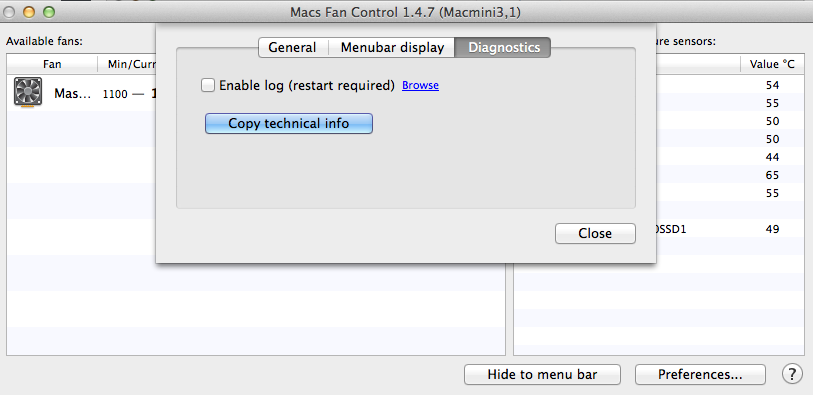Click the Value °C column header

pyautogui.click(x=772, y=64)
